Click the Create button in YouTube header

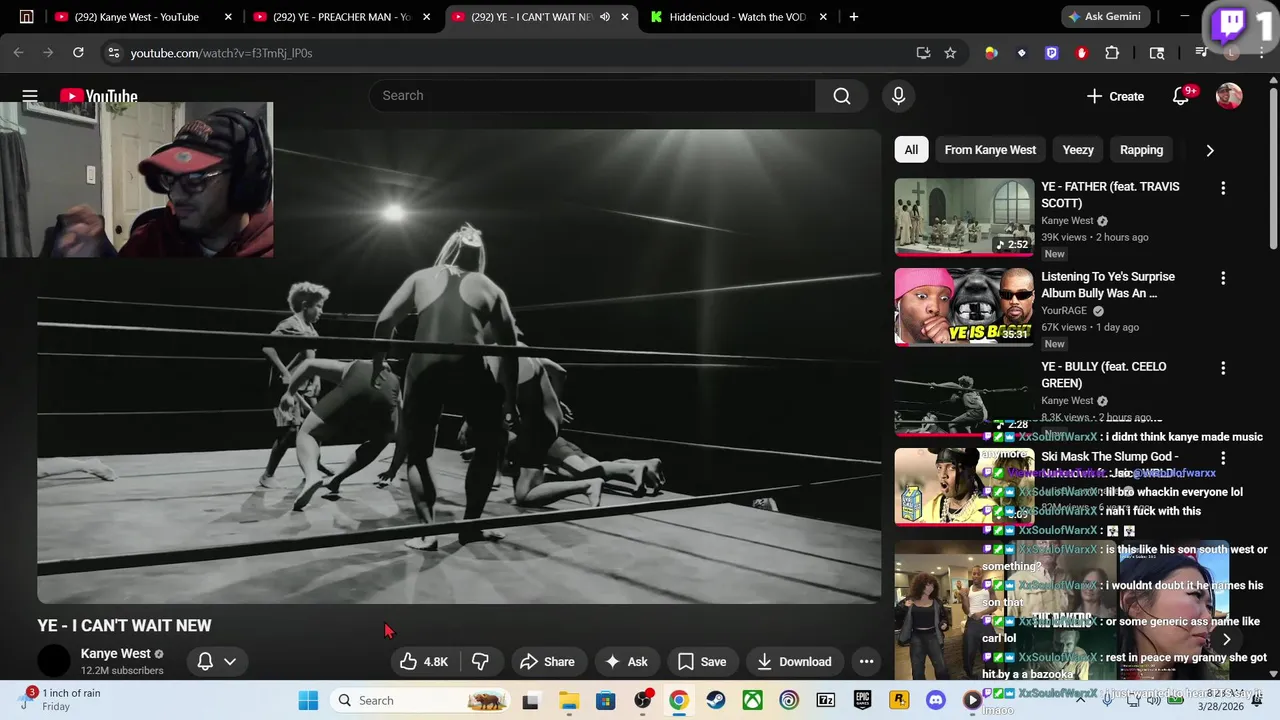pos(1115,96)
